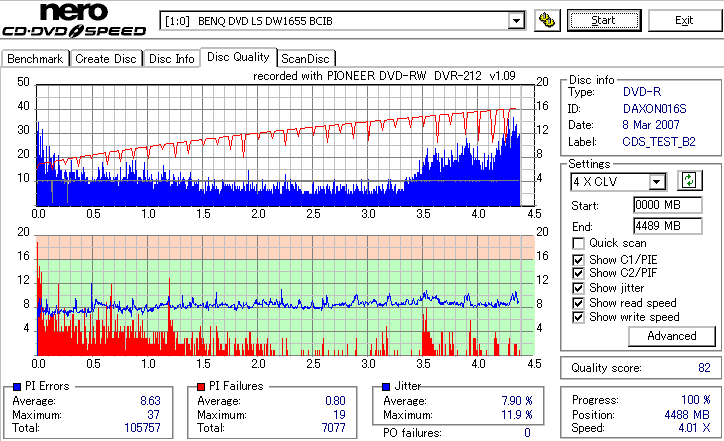
Task: Select the Disc Quality tab
Action: pyautogui.click(x=238, y=57)
